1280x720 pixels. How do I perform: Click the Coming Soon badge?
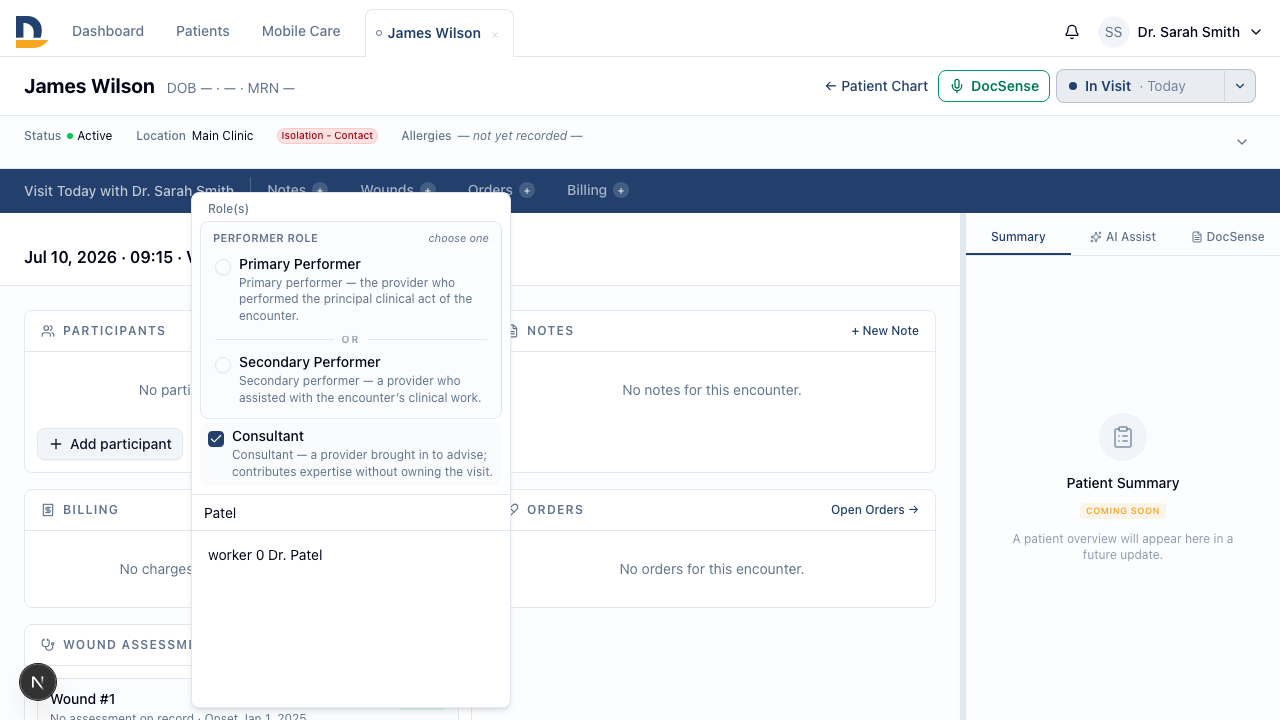pos(1123,511)
